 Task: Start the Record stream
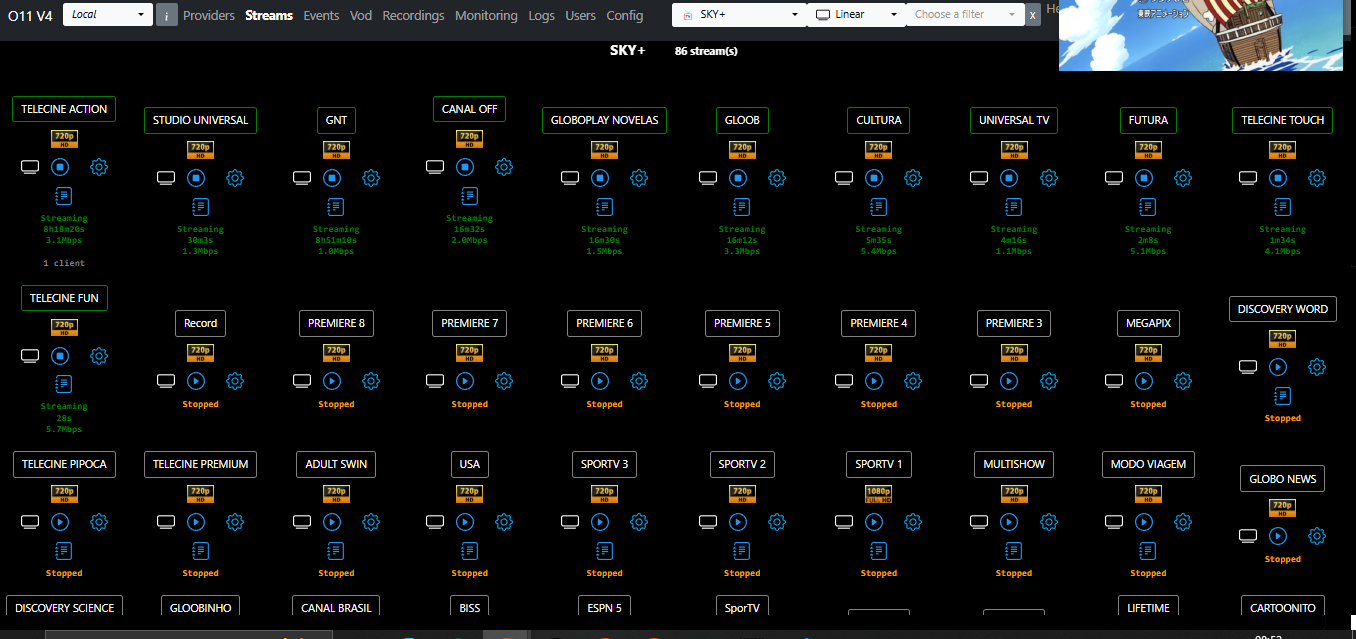pos(196,381)
